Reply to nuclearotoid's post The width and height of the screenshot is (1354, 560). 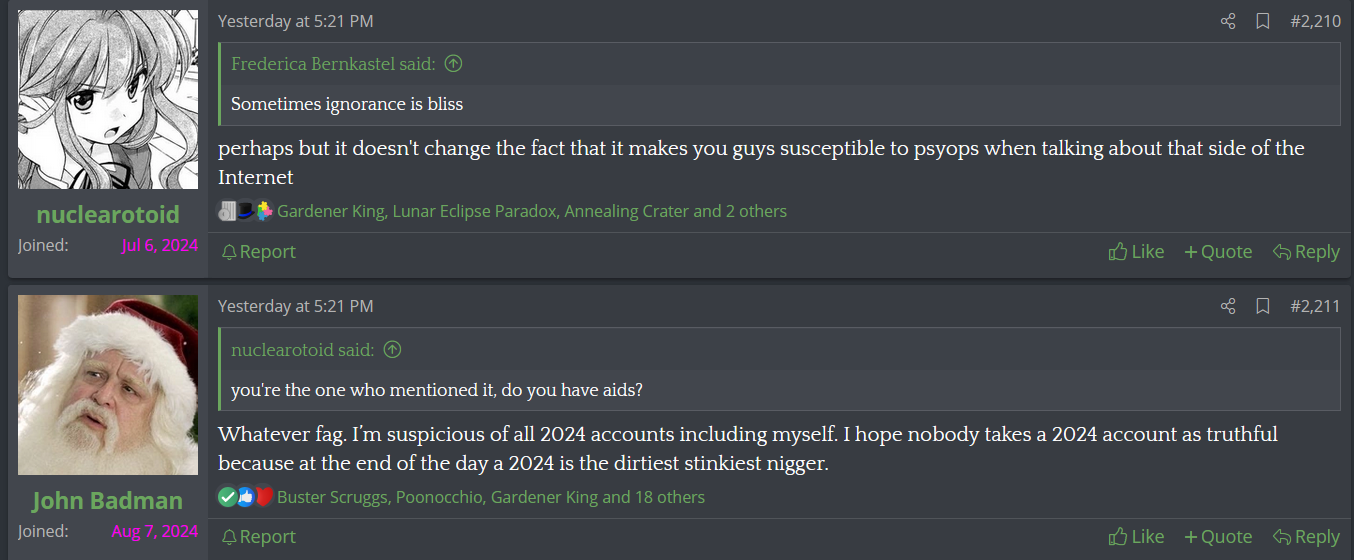[x=1306, y=252]
